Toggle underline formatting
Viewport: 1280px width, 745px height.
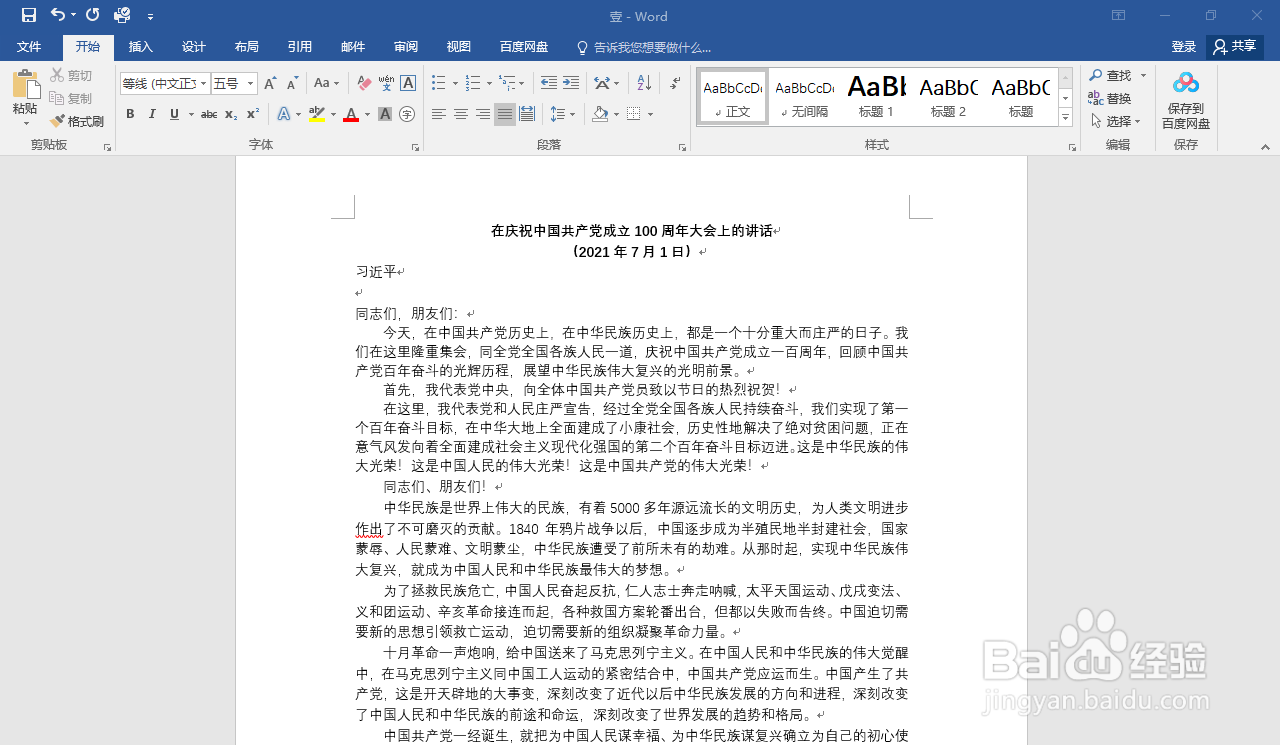(174, 114)
